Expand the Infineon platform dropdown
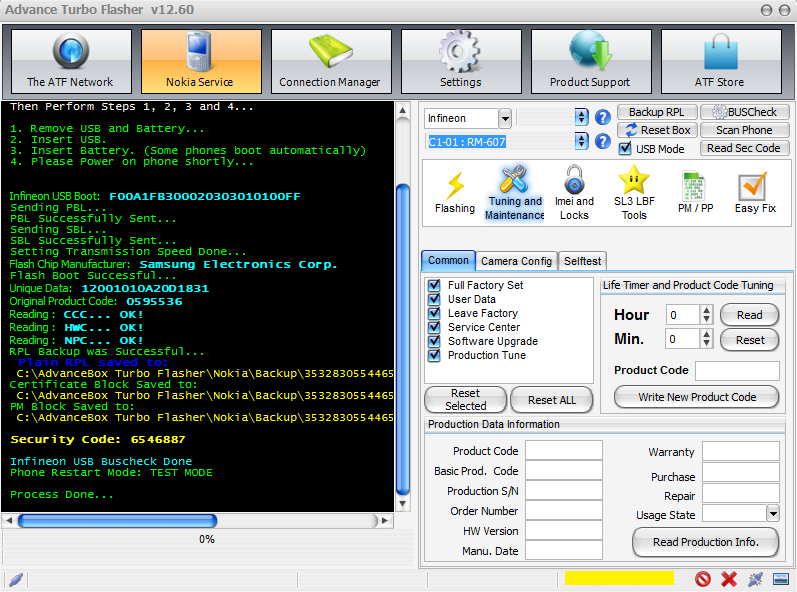This screenshot has width=797, height=592. tap(505, 119)
